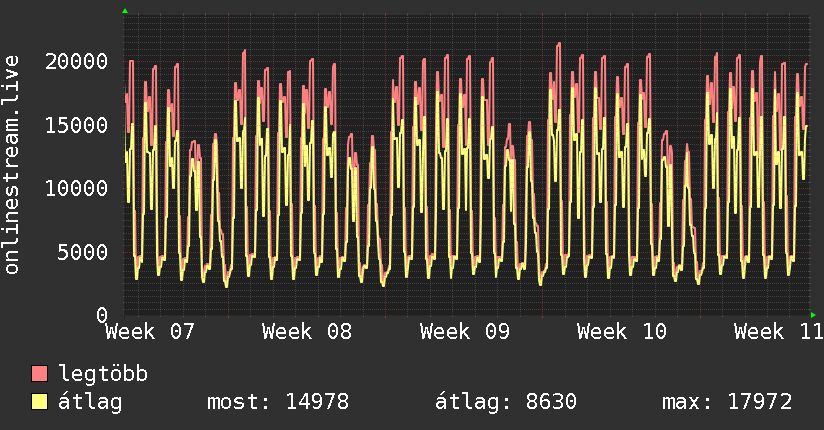Click the 0 origin label on the y-axis
The height and width of the screenshot is (430, 824).
pos(102,315)
